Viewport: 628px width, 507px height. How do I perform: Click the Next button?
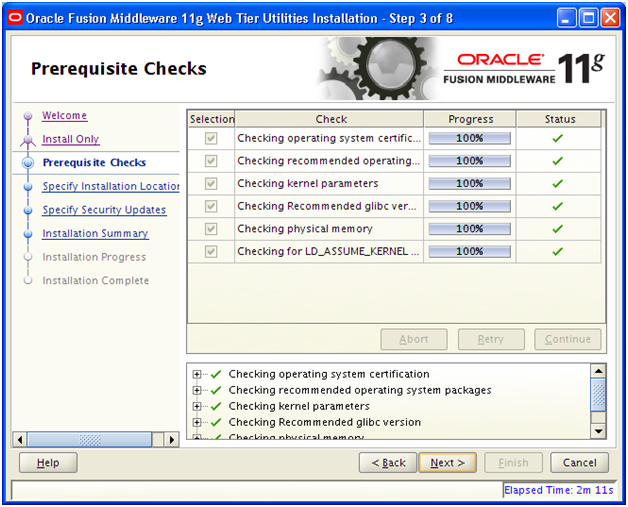(448, 463)
